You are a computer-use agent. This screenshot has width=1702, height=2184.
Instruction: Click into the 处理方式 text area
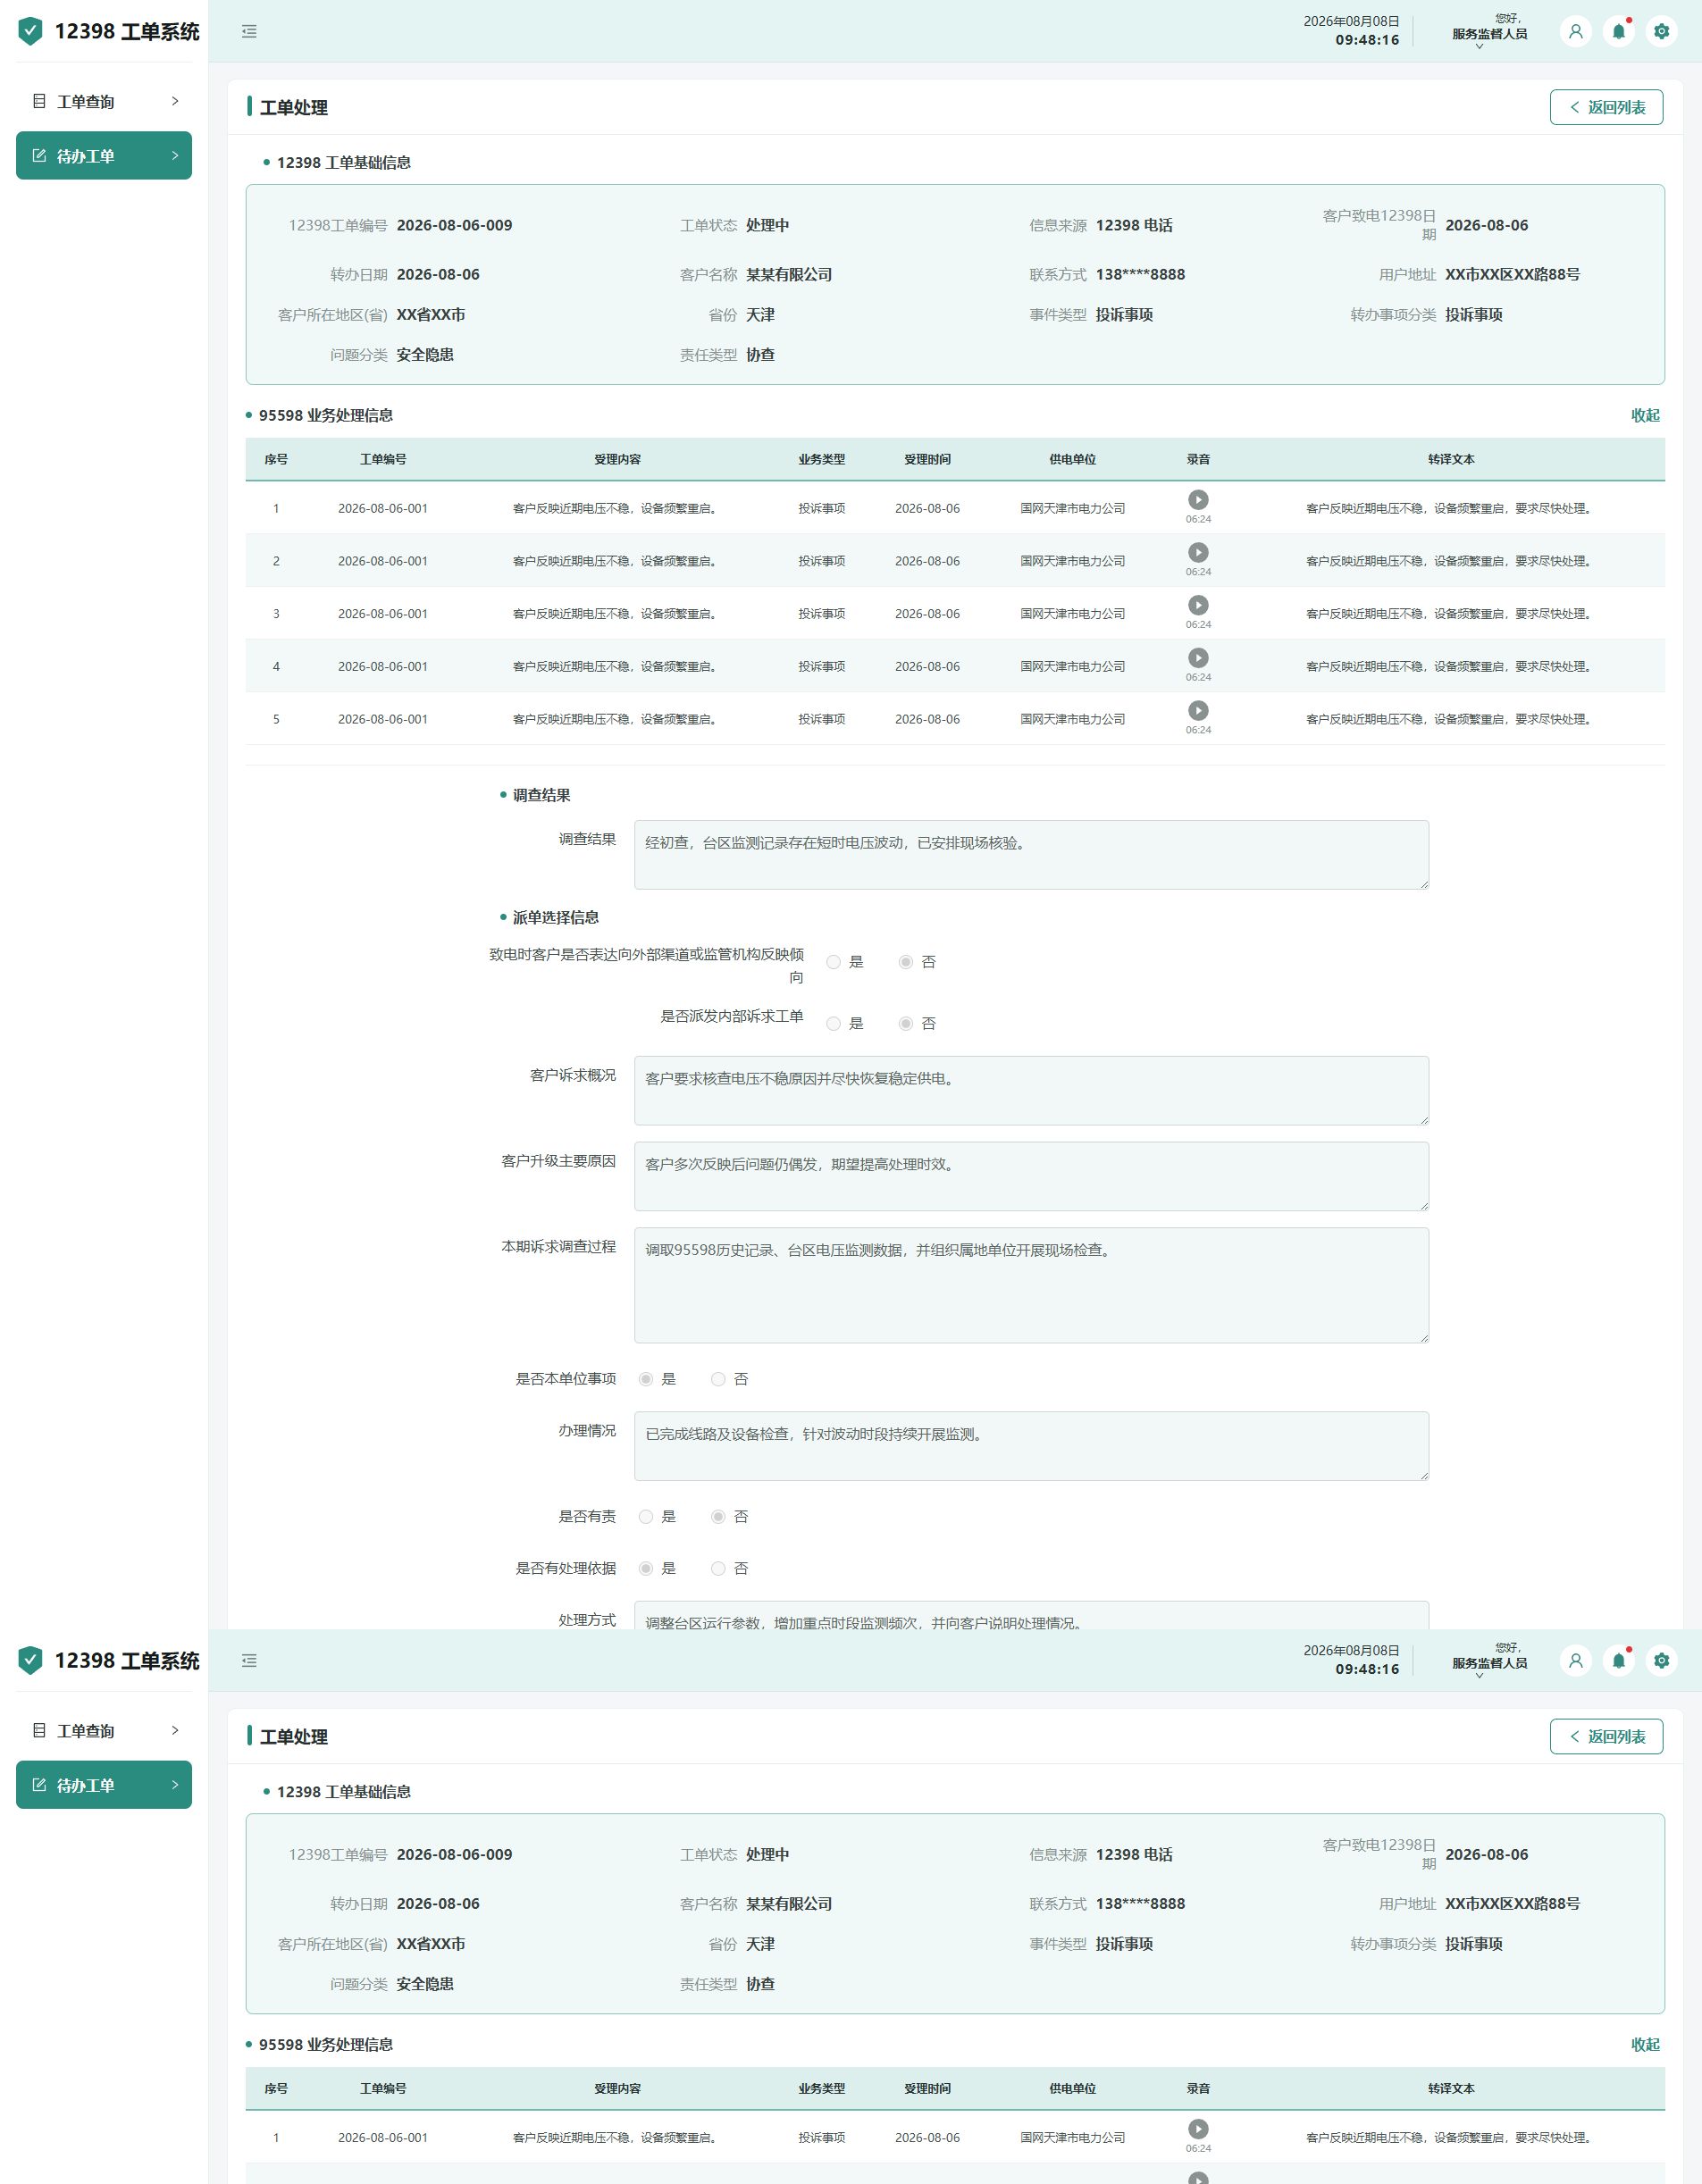point(1031,1616)
